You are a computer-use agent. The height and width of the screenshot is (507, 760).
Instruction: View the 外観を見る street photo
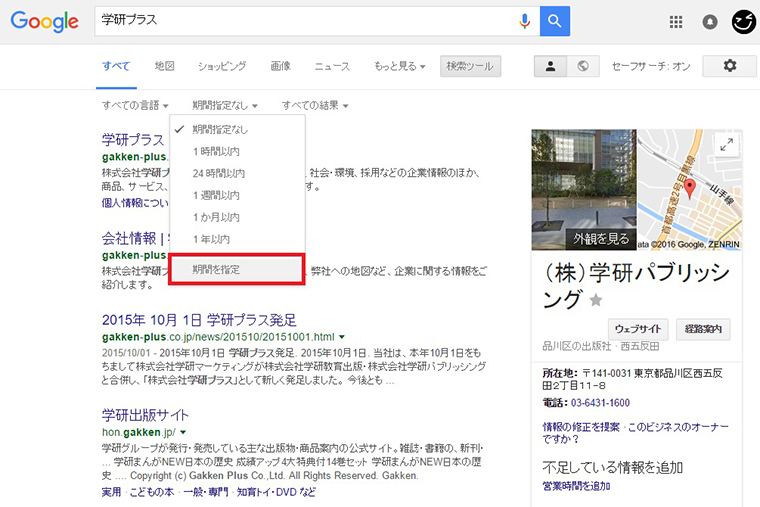tap(584, 190)
